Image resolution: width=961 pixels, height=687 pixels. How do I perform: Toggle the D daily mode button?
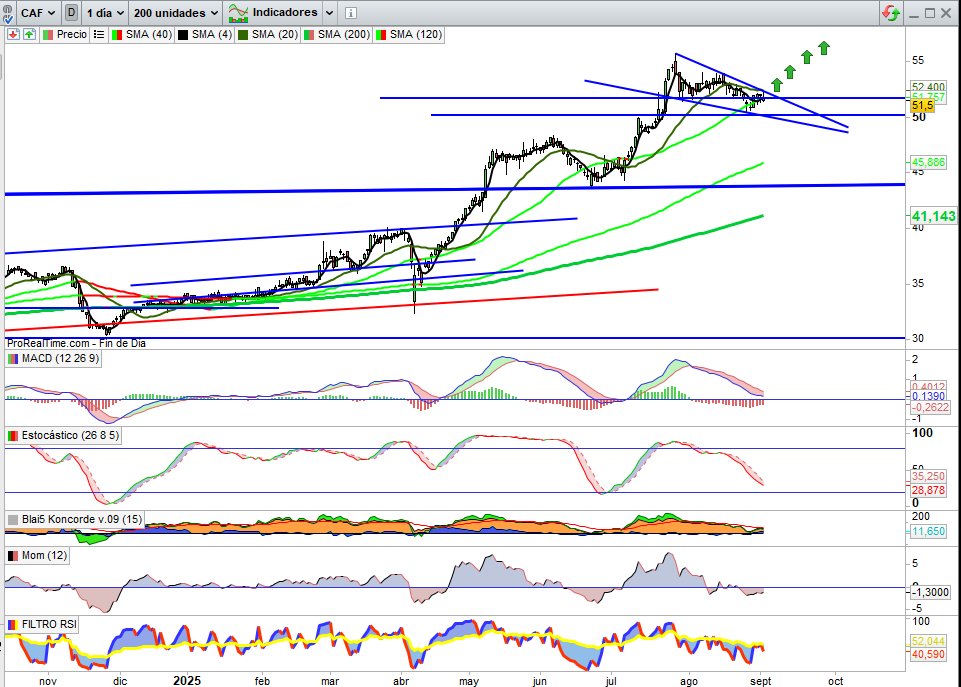71,12
